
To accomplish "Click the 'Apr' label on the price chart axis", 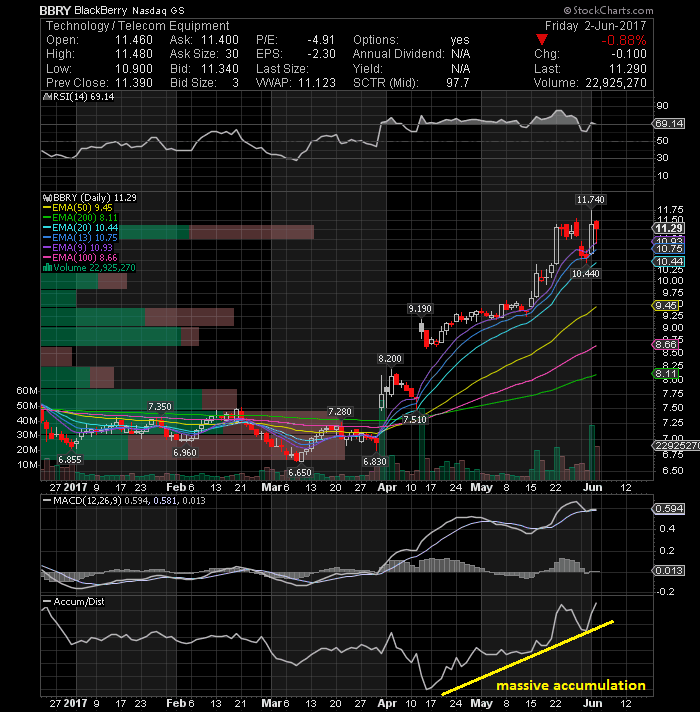I will click(387, 487).
